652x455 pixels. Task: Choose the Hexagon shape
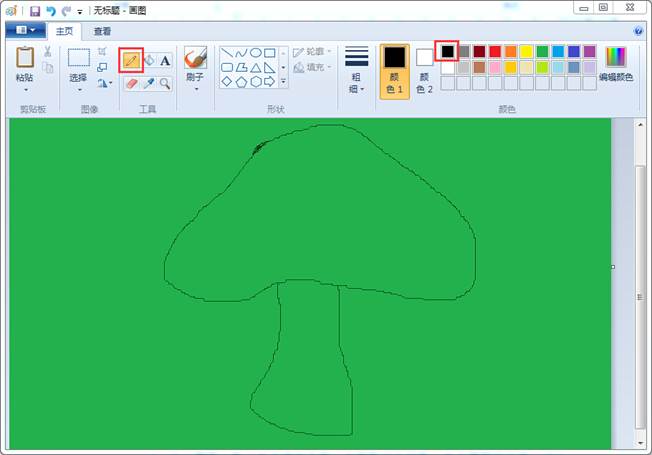256,82
